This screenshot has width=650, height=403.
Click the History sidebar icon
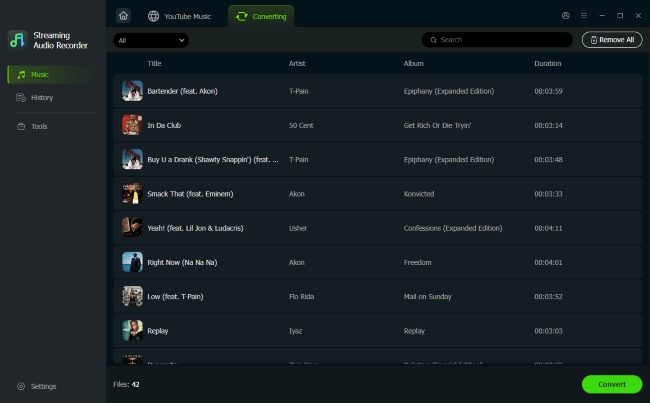pyautogui.click(x=21, y=97)
